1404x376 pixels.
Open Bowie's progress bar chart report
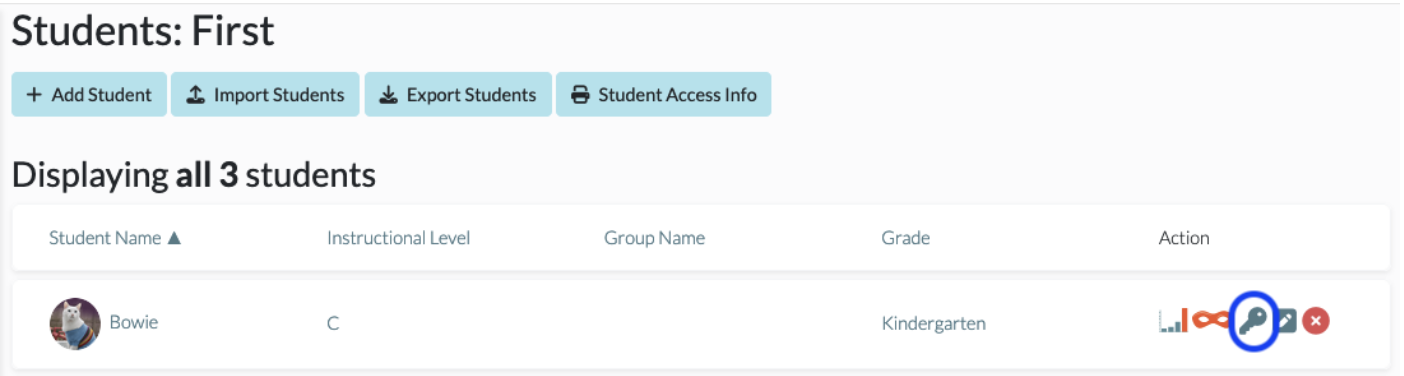(1173, 321)
